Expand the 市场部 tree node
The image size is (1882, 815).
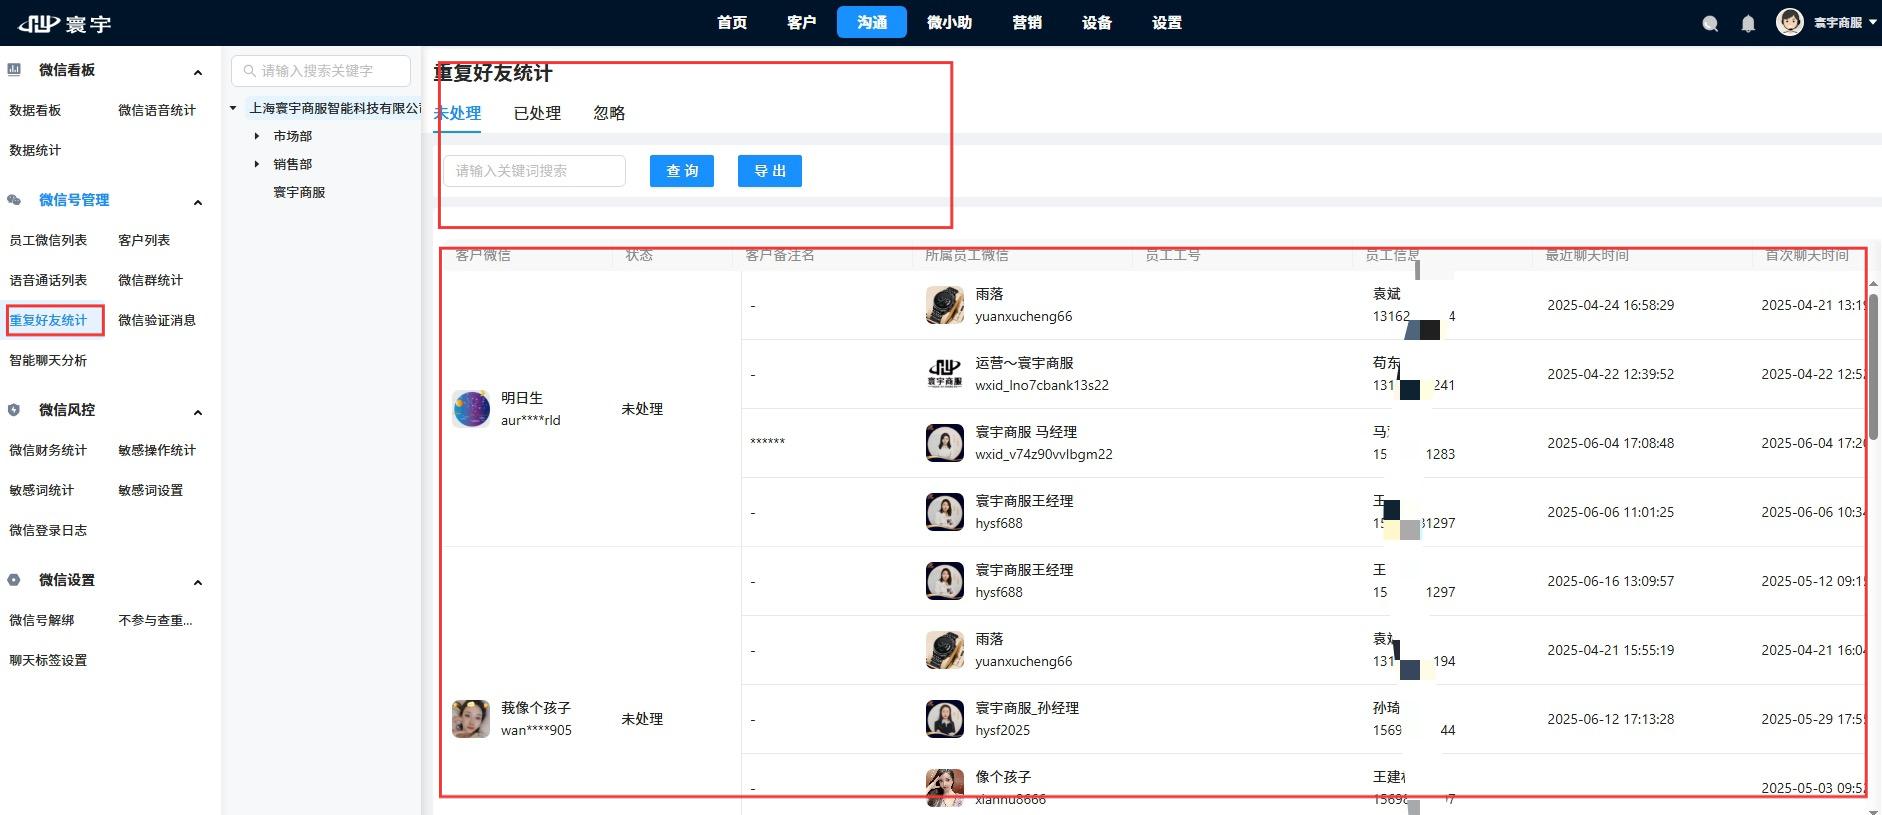[x=257, y=136]
